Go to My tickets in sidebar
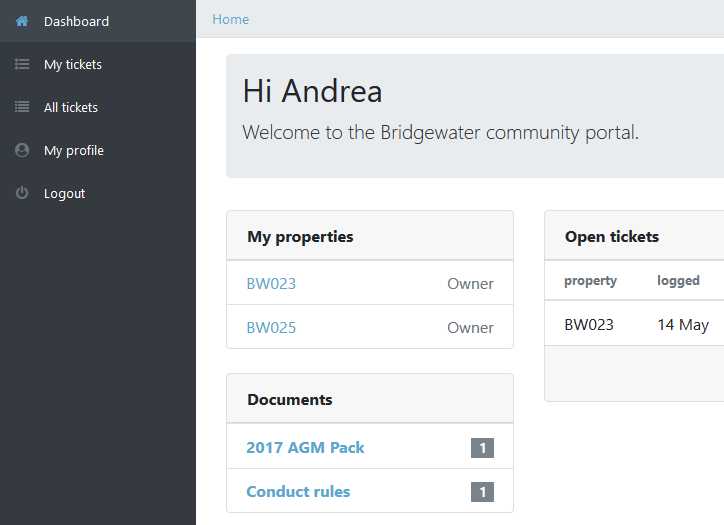Viewport: 724px width, 525px height. pos(73,64)
